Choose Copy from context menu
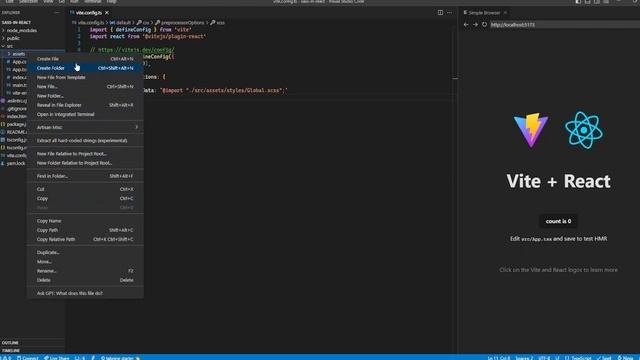 point(85,198)
